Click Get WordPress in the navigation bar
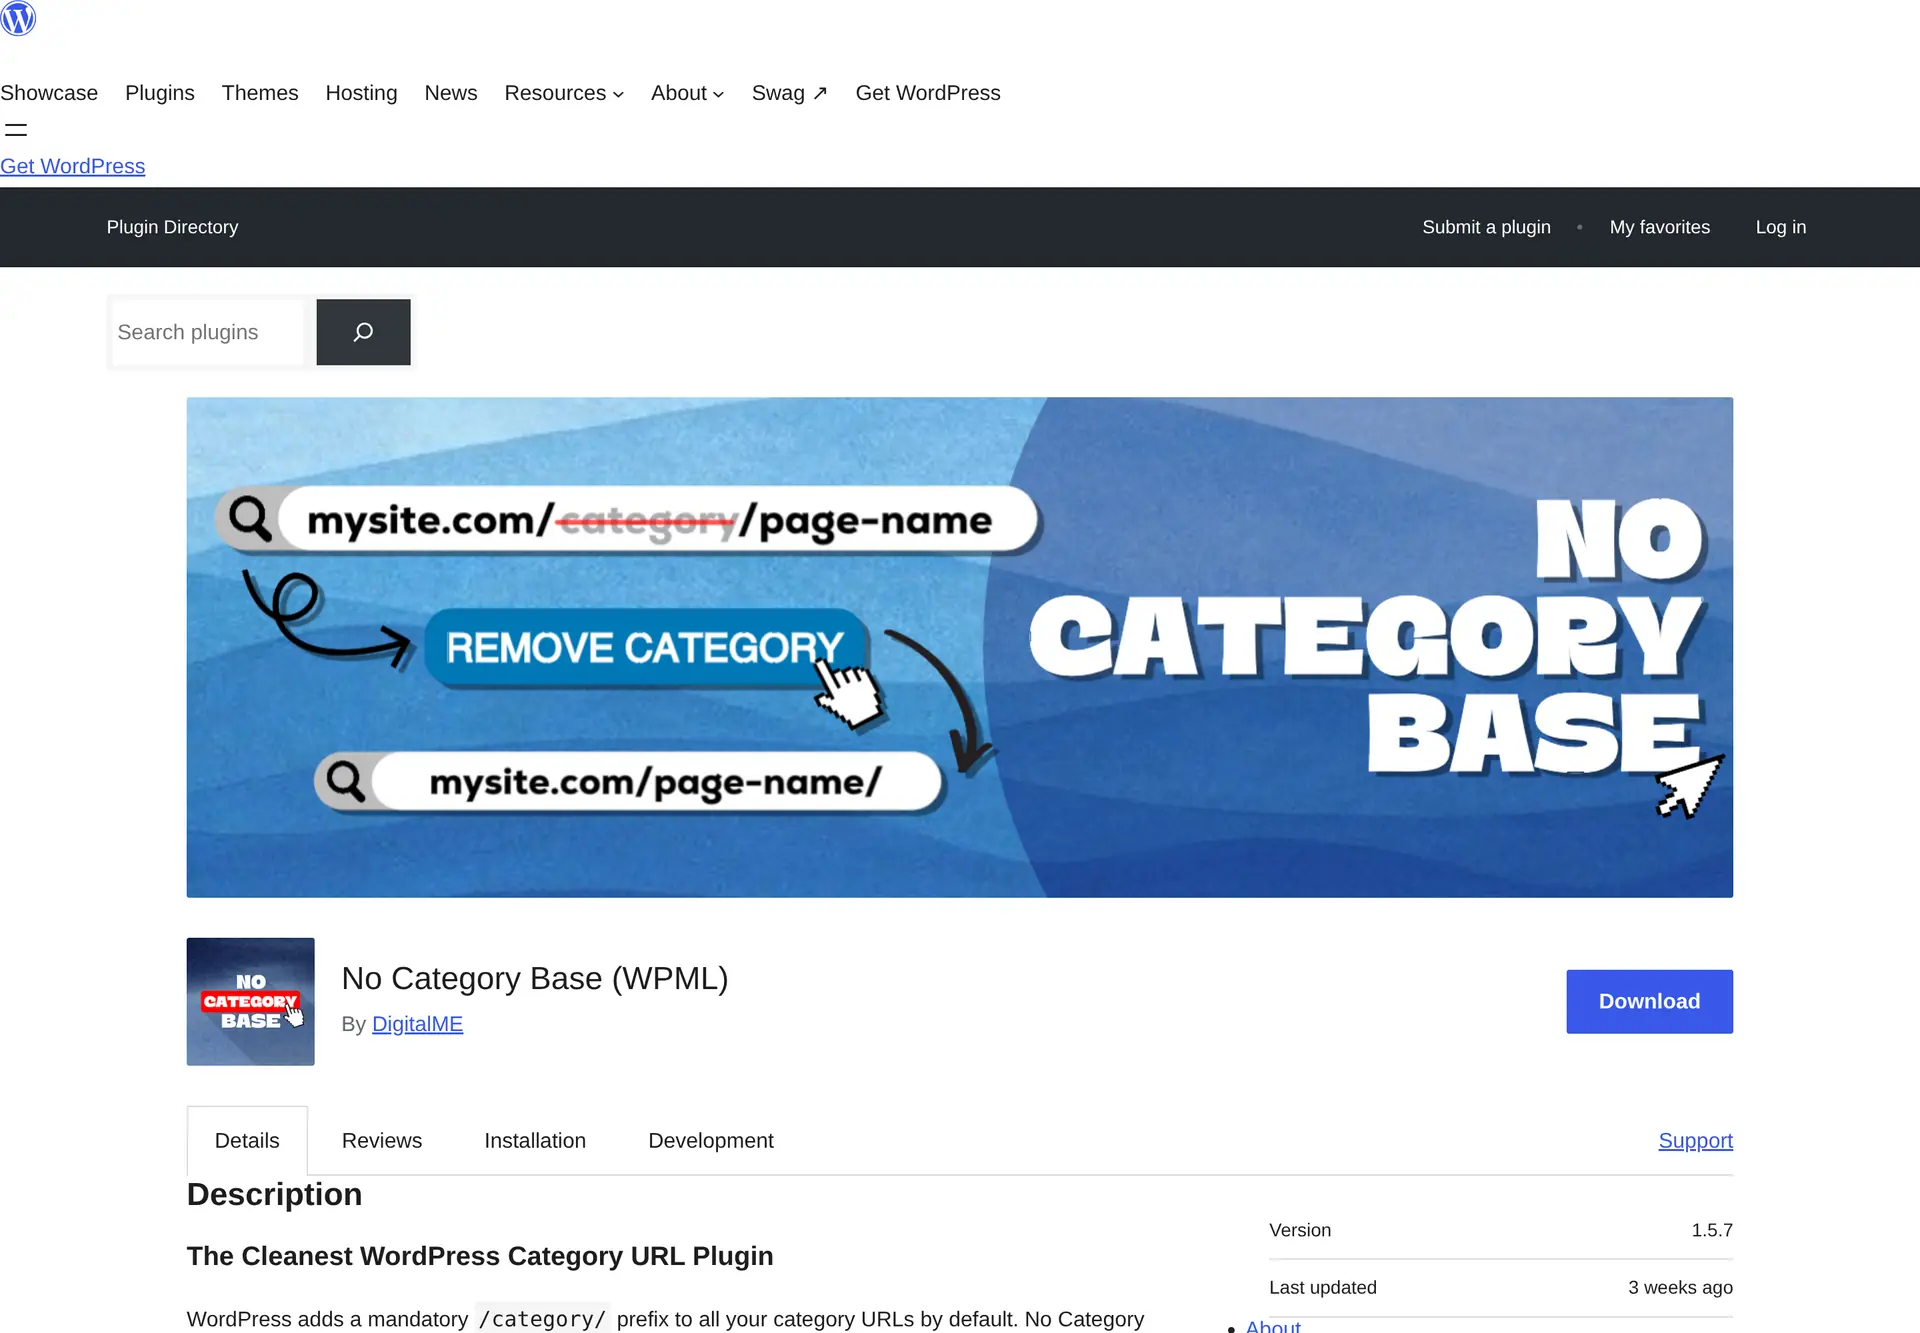The height and width of the screenshot is (1333, 1920). [x=928, y=93]
